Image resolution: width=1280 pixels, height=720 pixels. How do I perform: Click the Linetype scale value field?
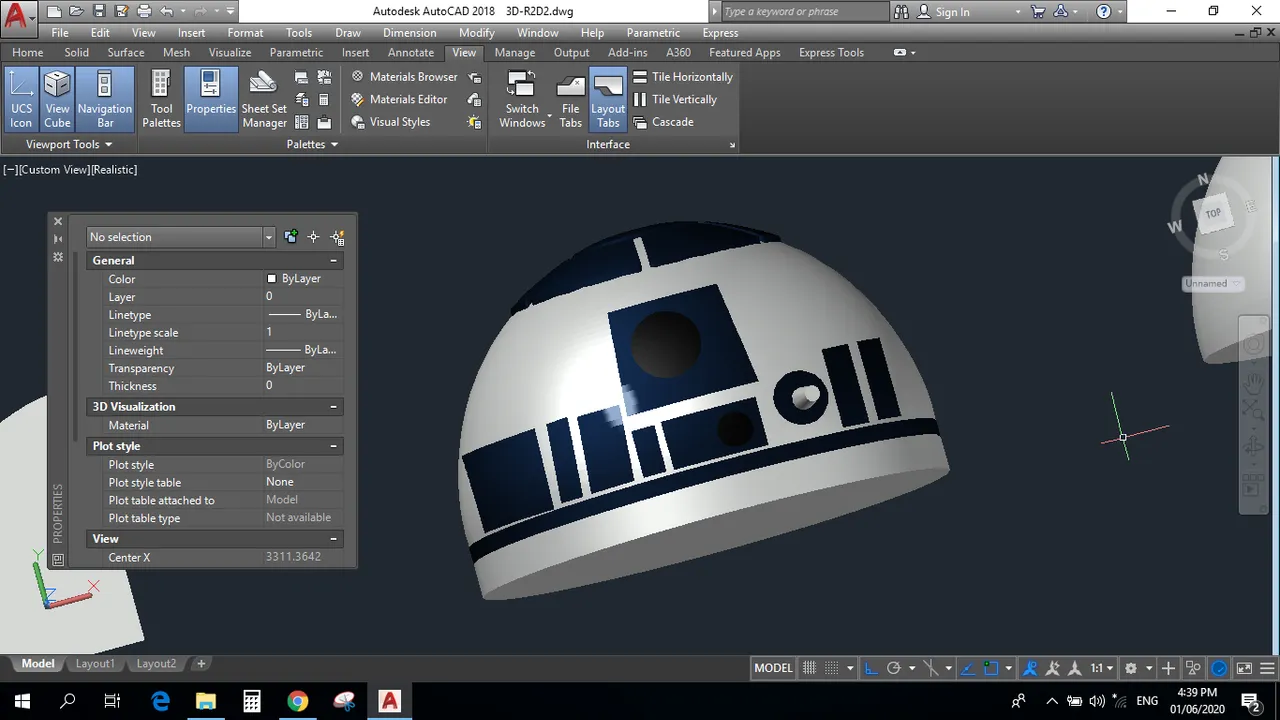click(303, 332)
